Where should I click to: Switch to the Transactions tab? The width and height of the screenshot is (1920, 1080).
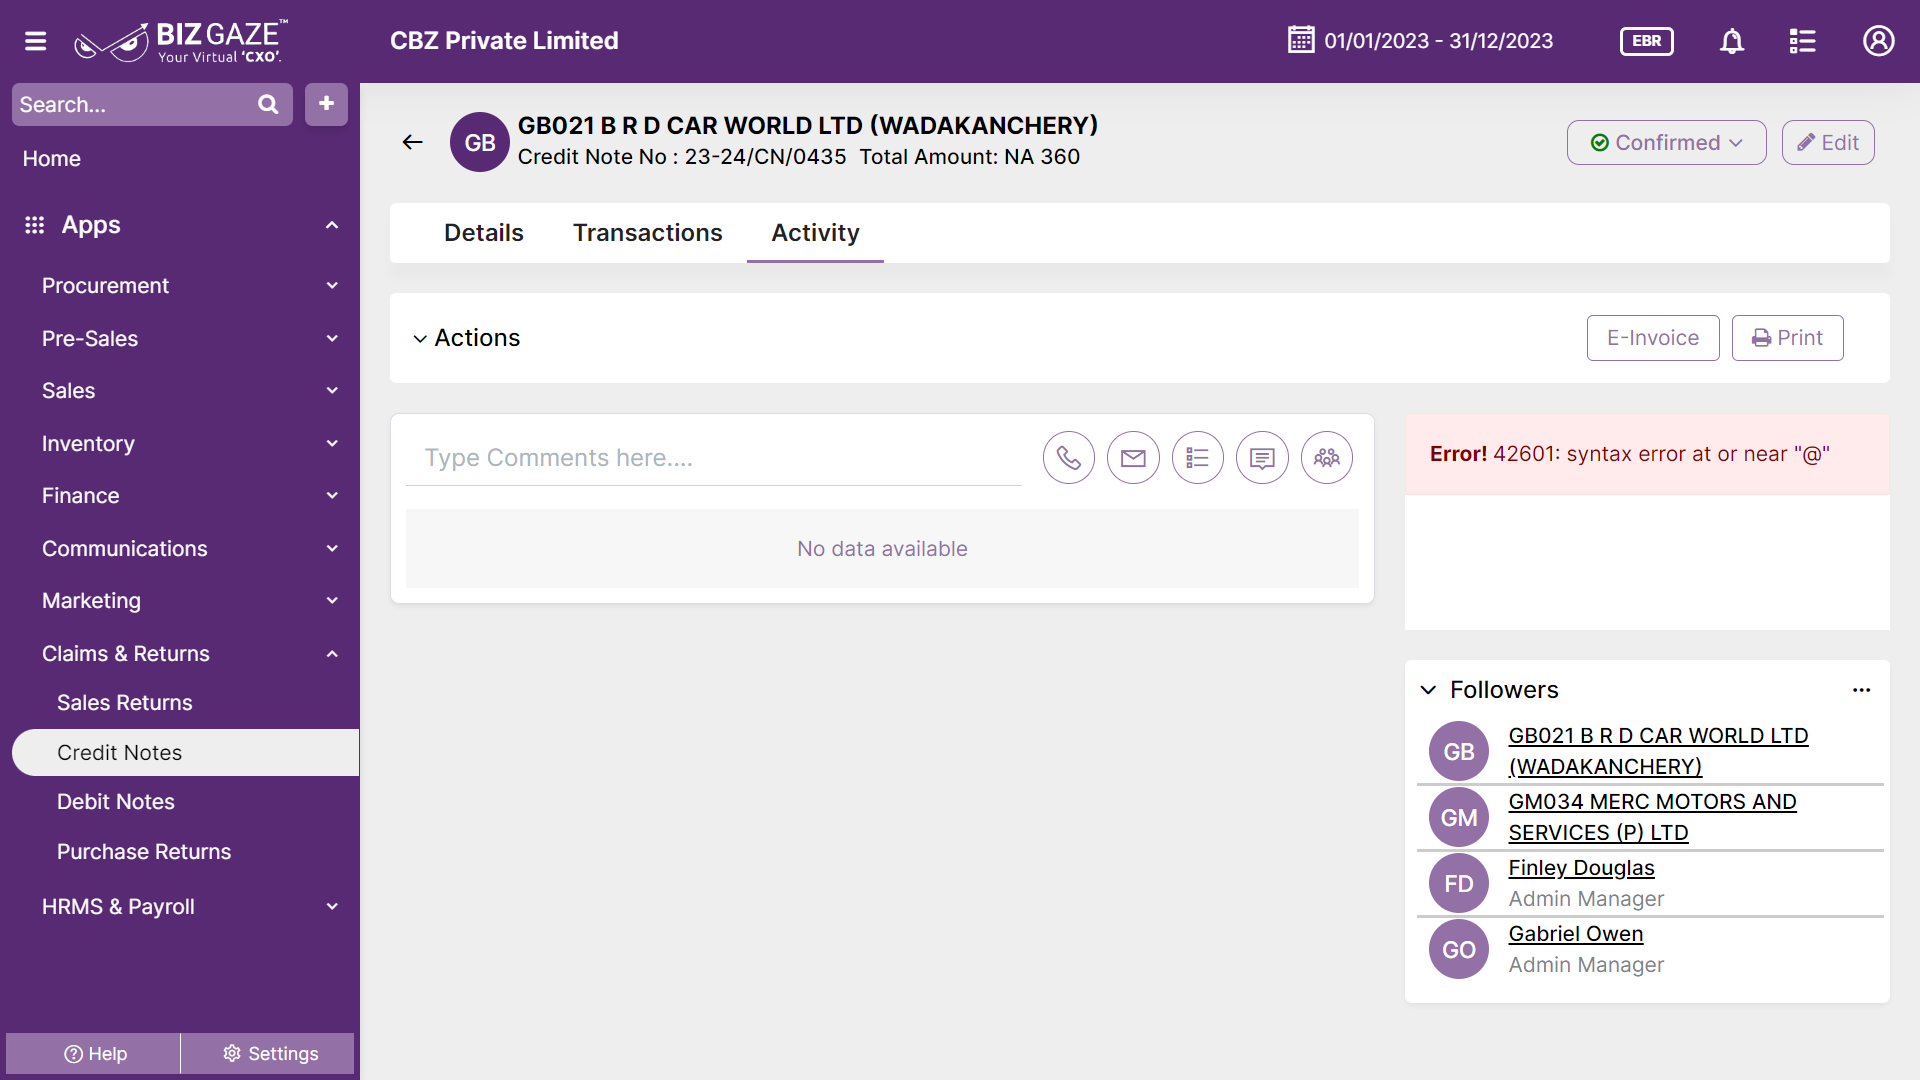click(647, 233)
